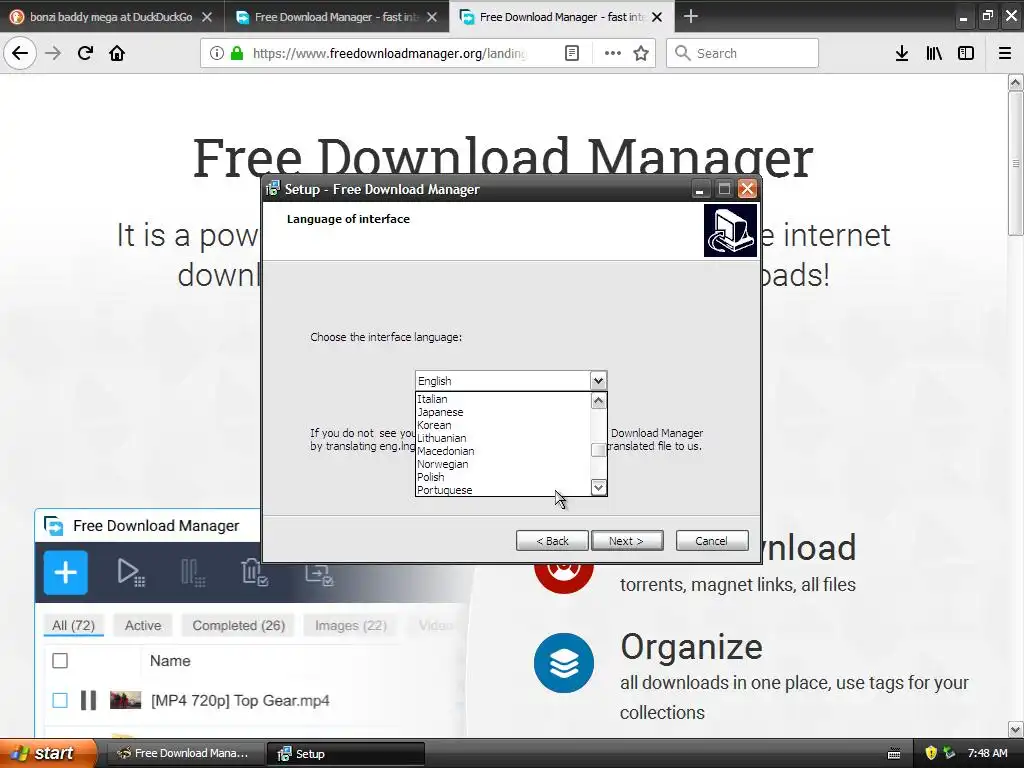This screenshot has height=768, width=1024.
Task: Click the browser Search box
Action: [x=743, y=53]
